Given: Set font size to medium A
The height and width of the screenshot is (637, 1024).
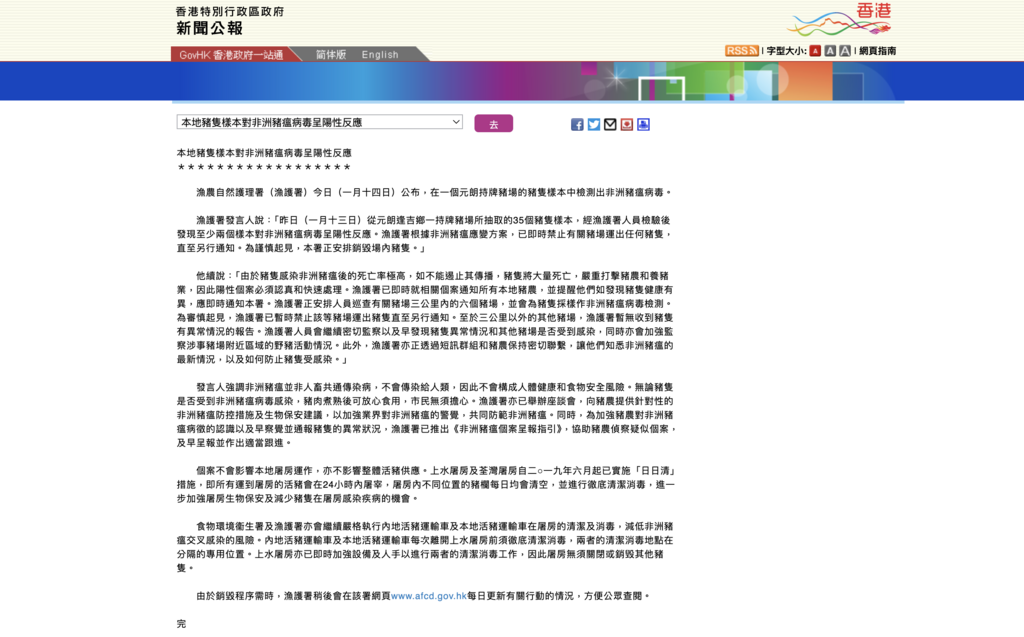Looking at the screenshot, I should coord(831,48).
